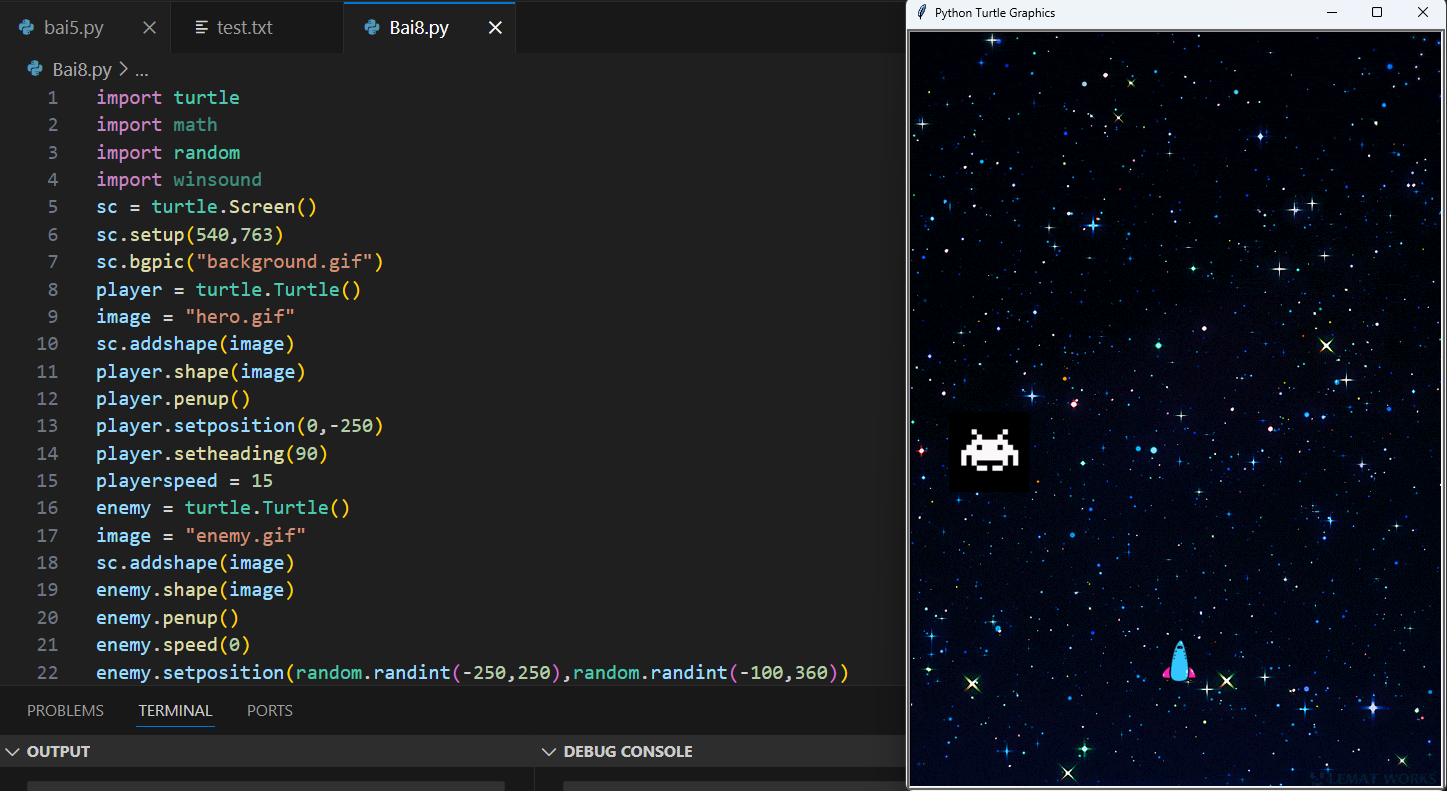Viewport: 1447px width, 791px height.
Task: Maximize the Python Turtle Graphics window
Action: [1377, 13]
